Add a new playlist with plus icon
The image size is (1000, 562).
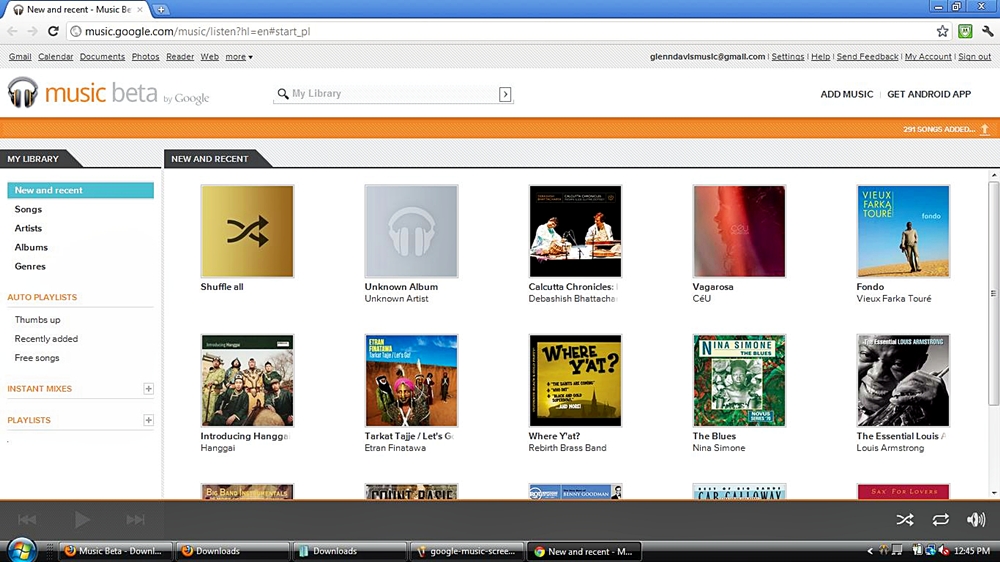pos(148,421)
